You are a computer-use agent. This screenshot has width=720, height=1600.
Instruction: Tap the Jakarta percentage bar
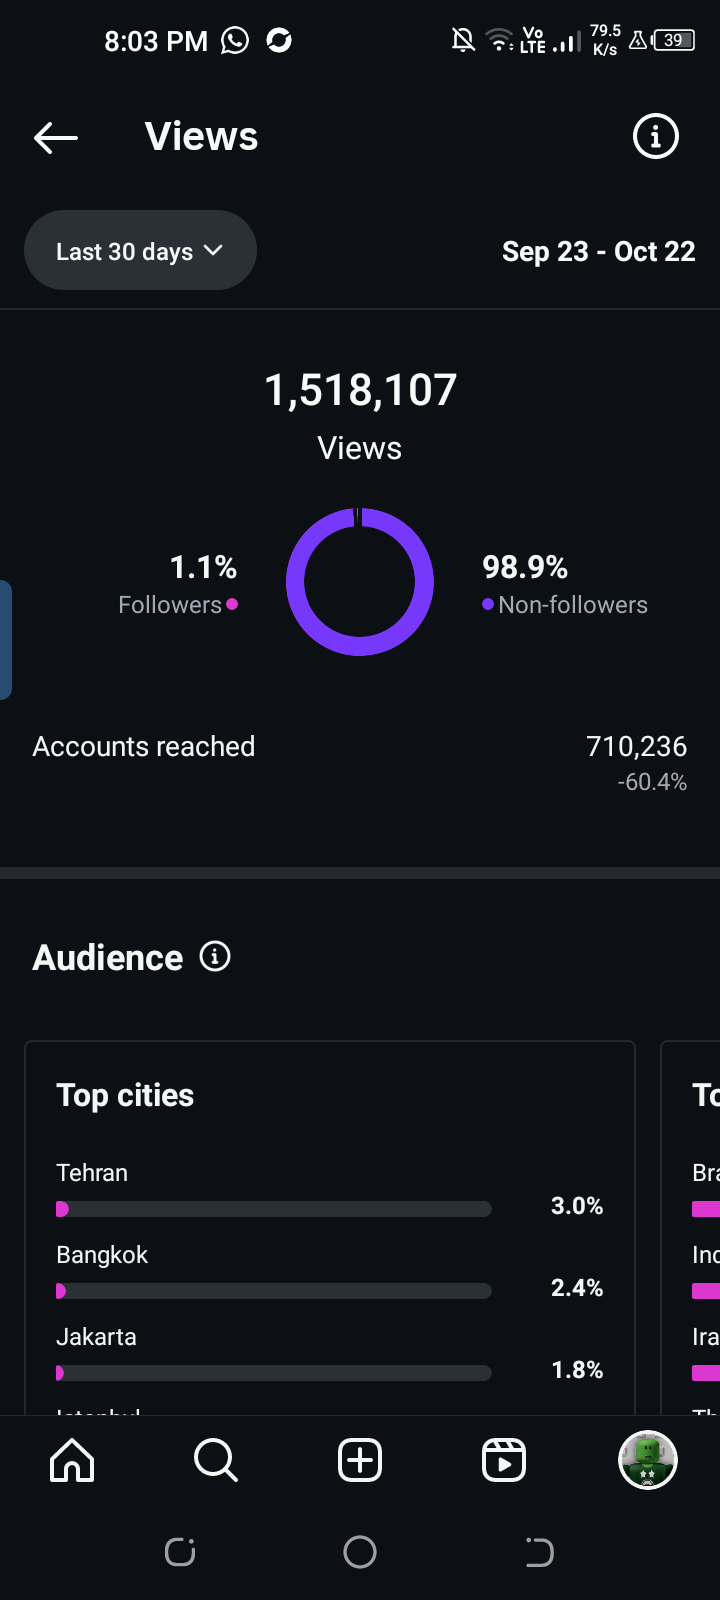coord(274,1373)
